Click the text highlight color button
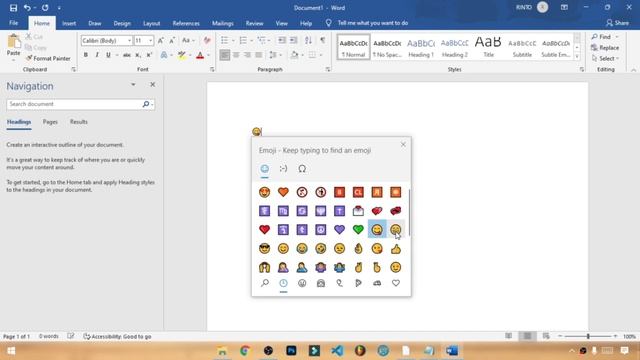This screenshot has width=640, height=360. [182, 55]
